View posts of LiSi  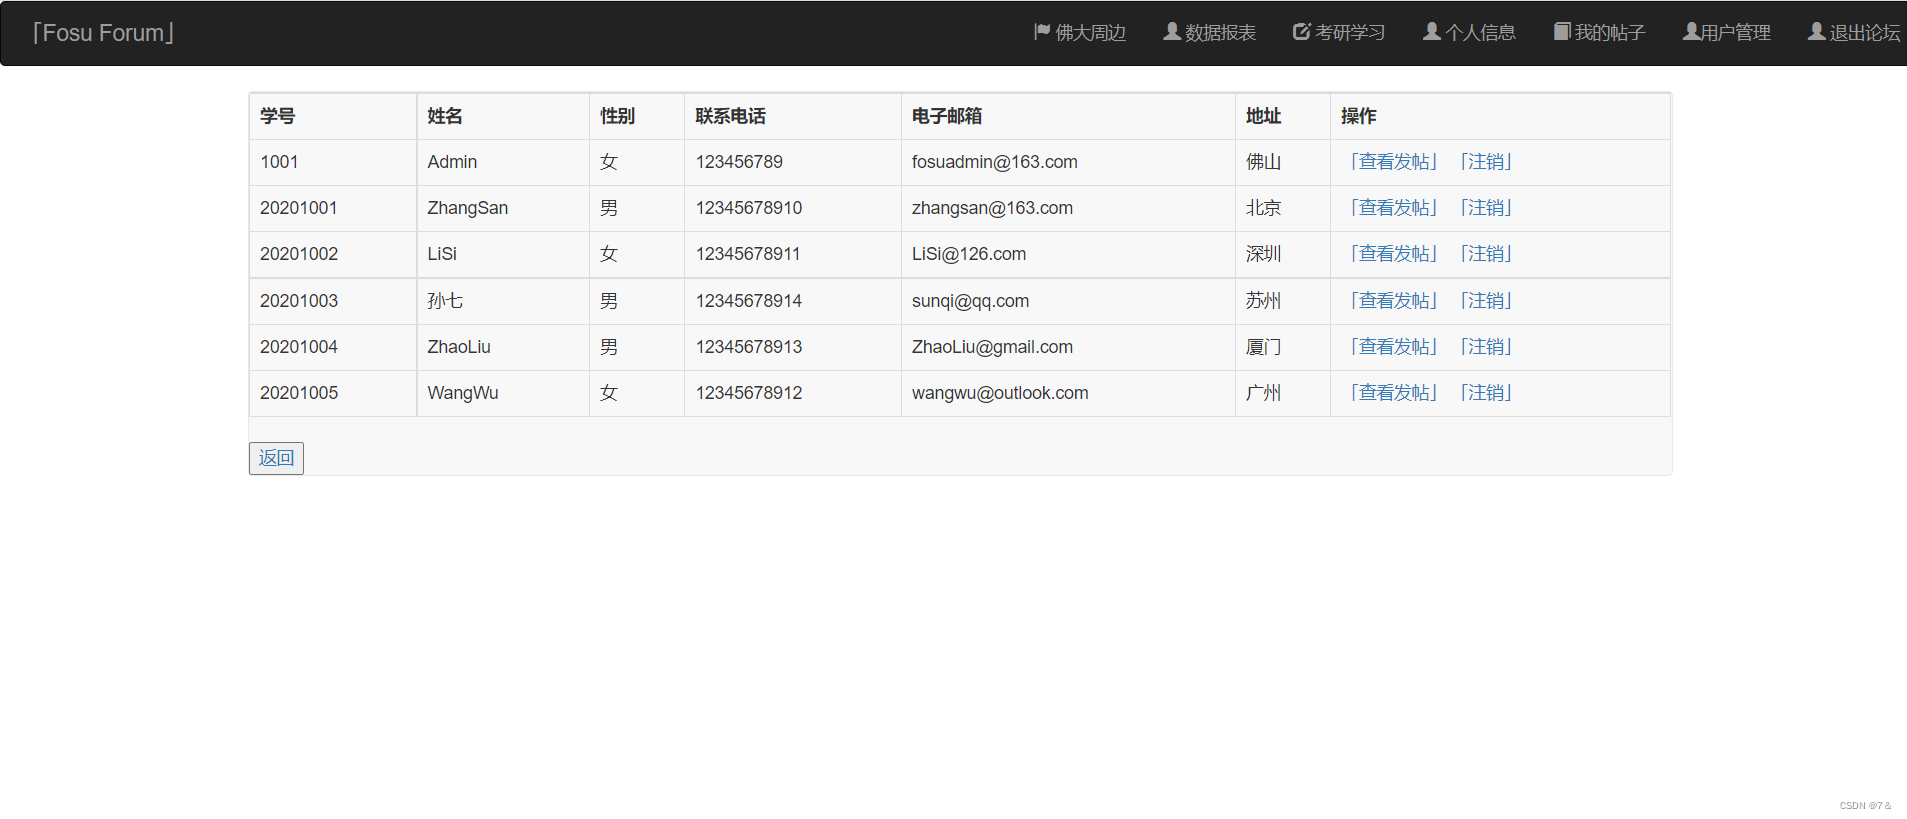point(1394,254)
